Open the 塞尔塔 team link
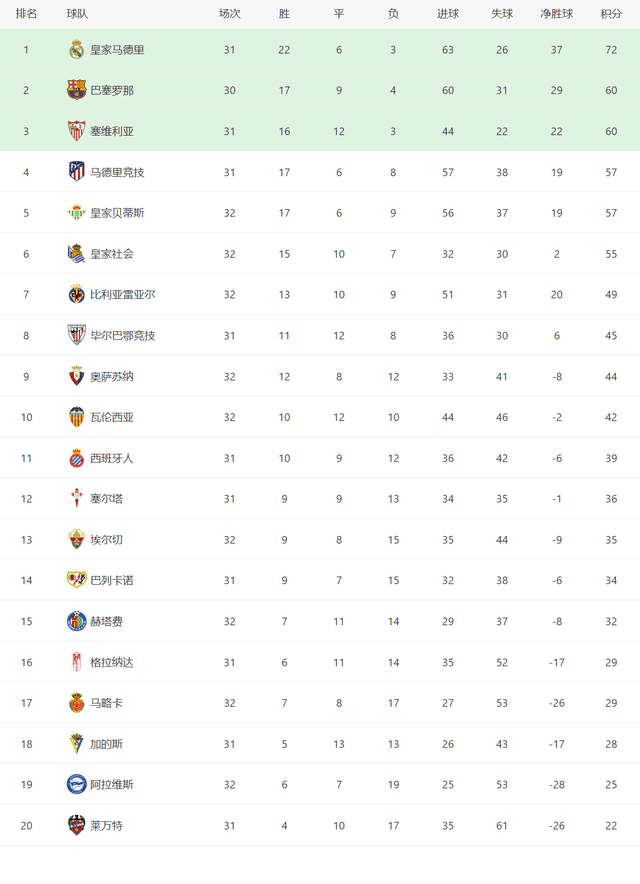This screenshot has height=884, width=640. (x=107, y=499)
